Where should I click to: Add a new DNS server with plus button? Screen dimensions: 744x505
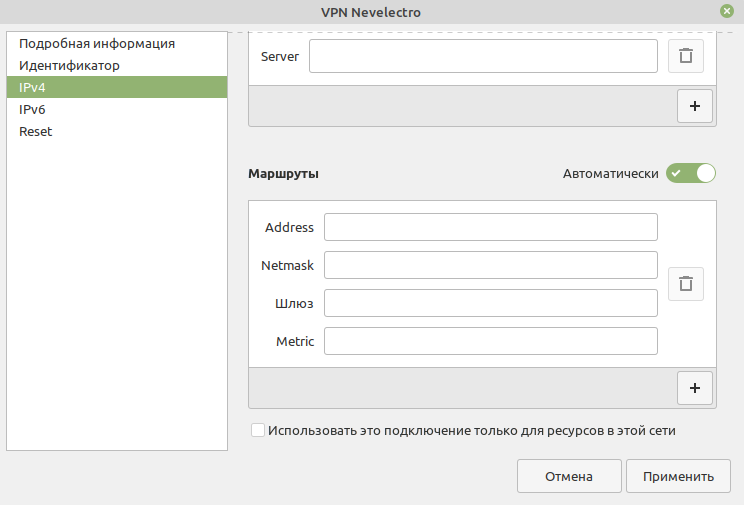click(695, 106)
